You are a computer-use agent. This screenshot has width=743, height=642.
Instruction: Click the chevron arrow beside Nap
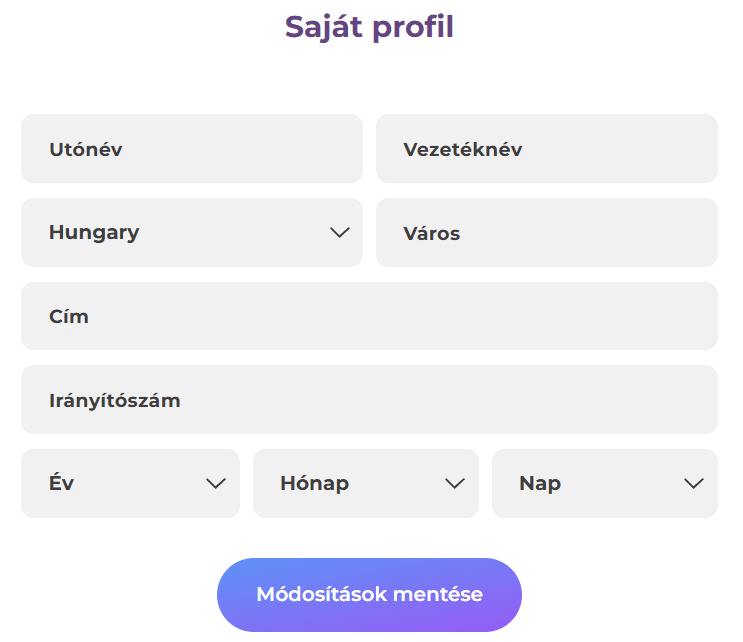coord(693,484)
